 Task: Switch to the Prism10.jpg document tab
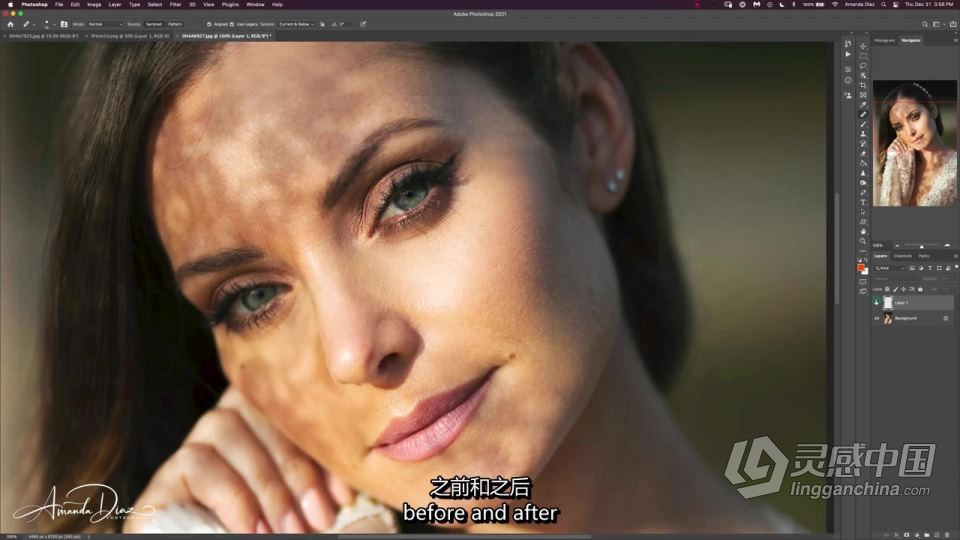click(130, 36)
